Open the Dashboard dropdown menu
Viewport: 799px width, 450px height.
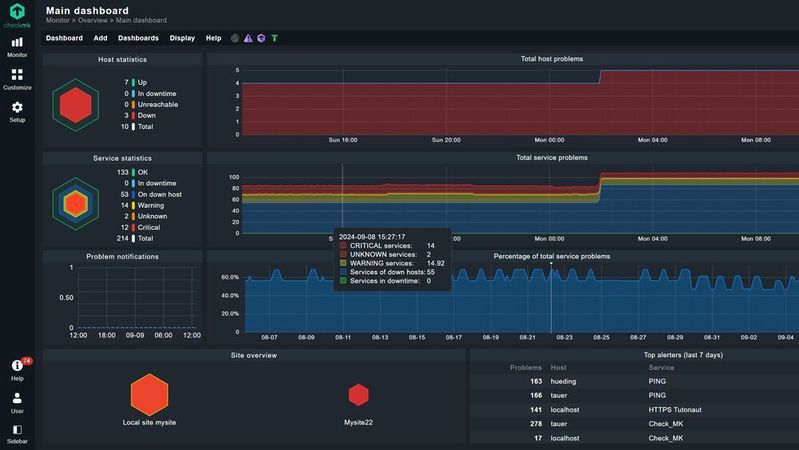[x=64, y=38]
